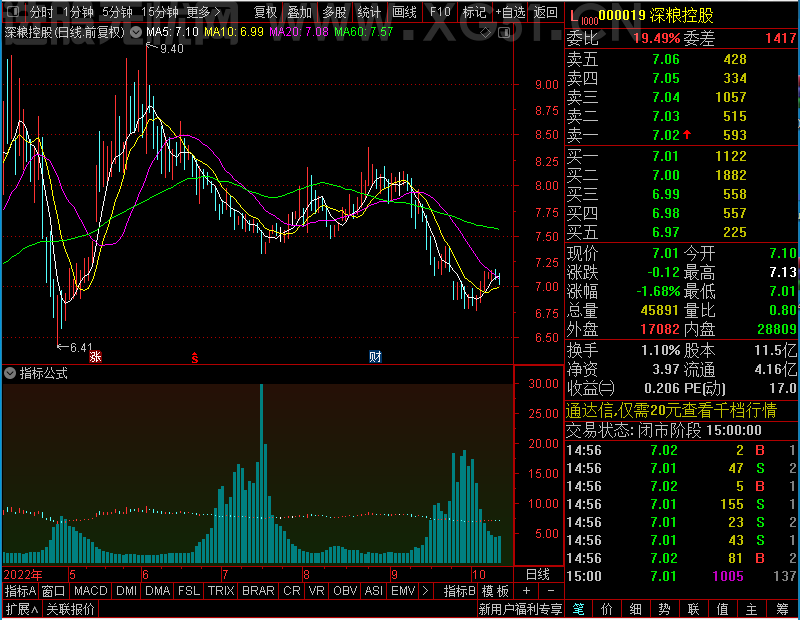Screen dimensions: 800x620
Task: Click the 15:00 final trade row with 1005 volume
Action: [682, 576]
